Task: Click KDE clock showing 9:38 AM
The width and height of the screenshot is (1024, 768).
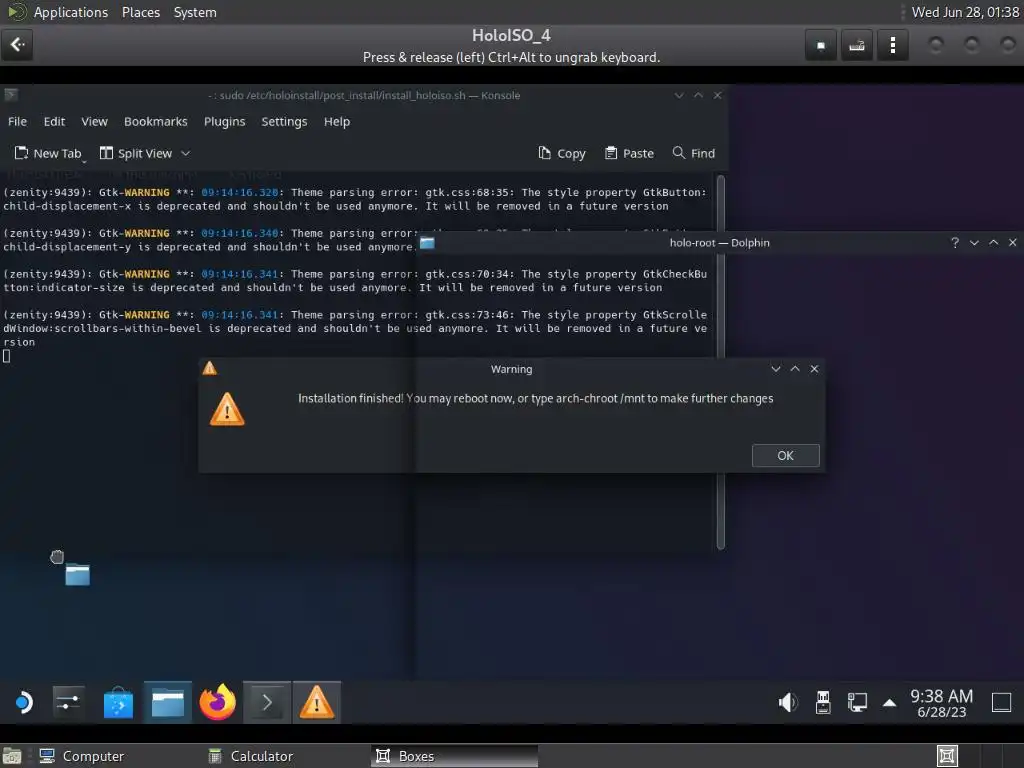Action: [942, 703]
